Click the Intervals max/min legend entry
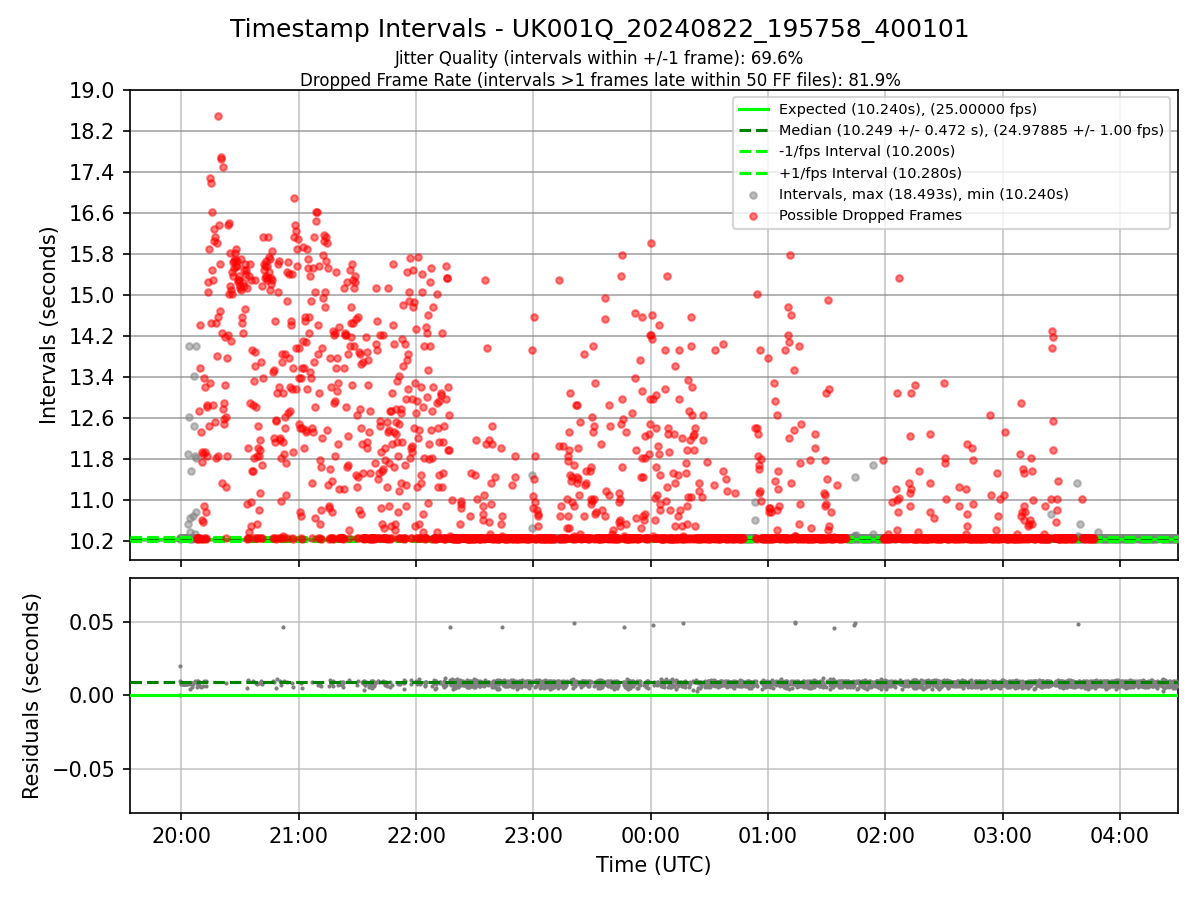 pyautogui.click(x=924, y=194)
